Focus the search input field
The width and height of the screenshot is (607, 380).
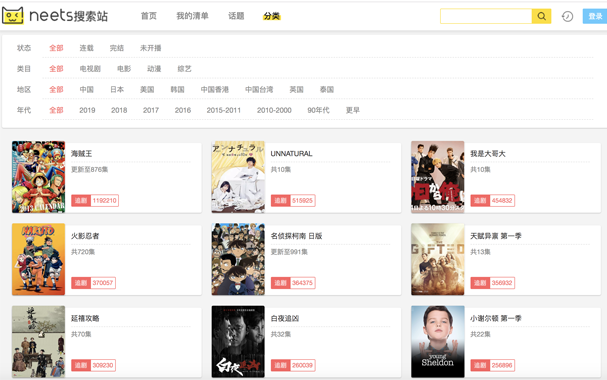(x=486, y=16)
